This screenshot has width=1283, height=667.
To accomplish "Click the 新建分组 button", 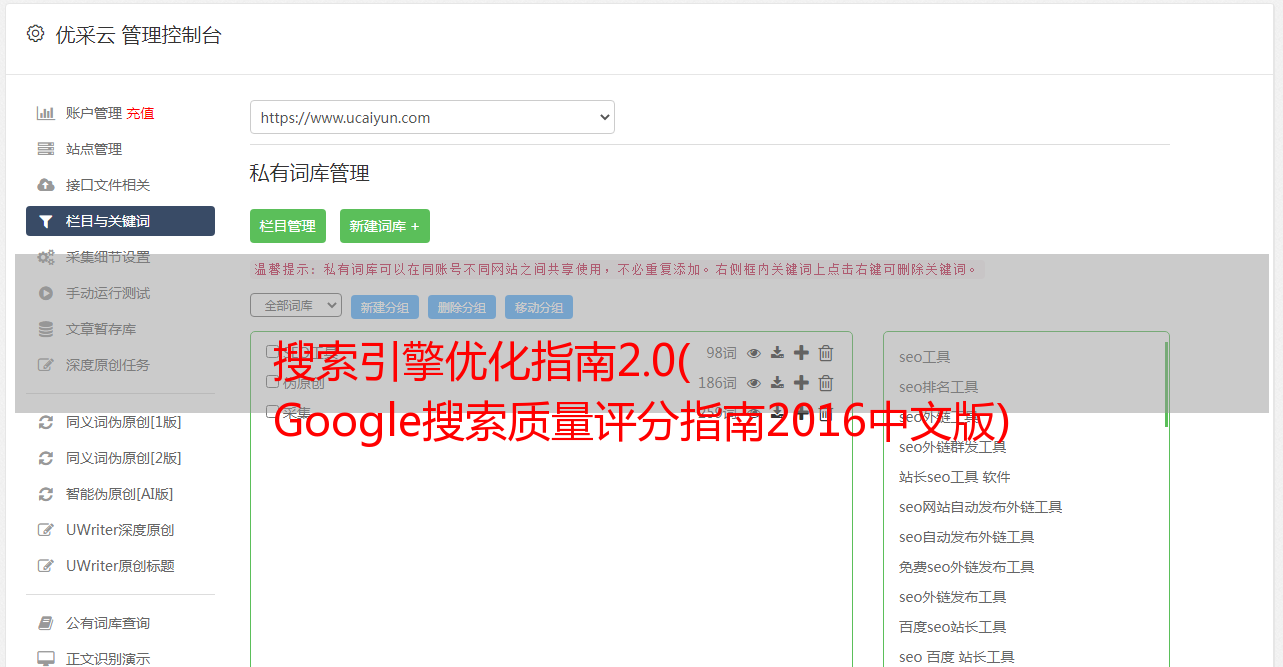I will point(385,307).
